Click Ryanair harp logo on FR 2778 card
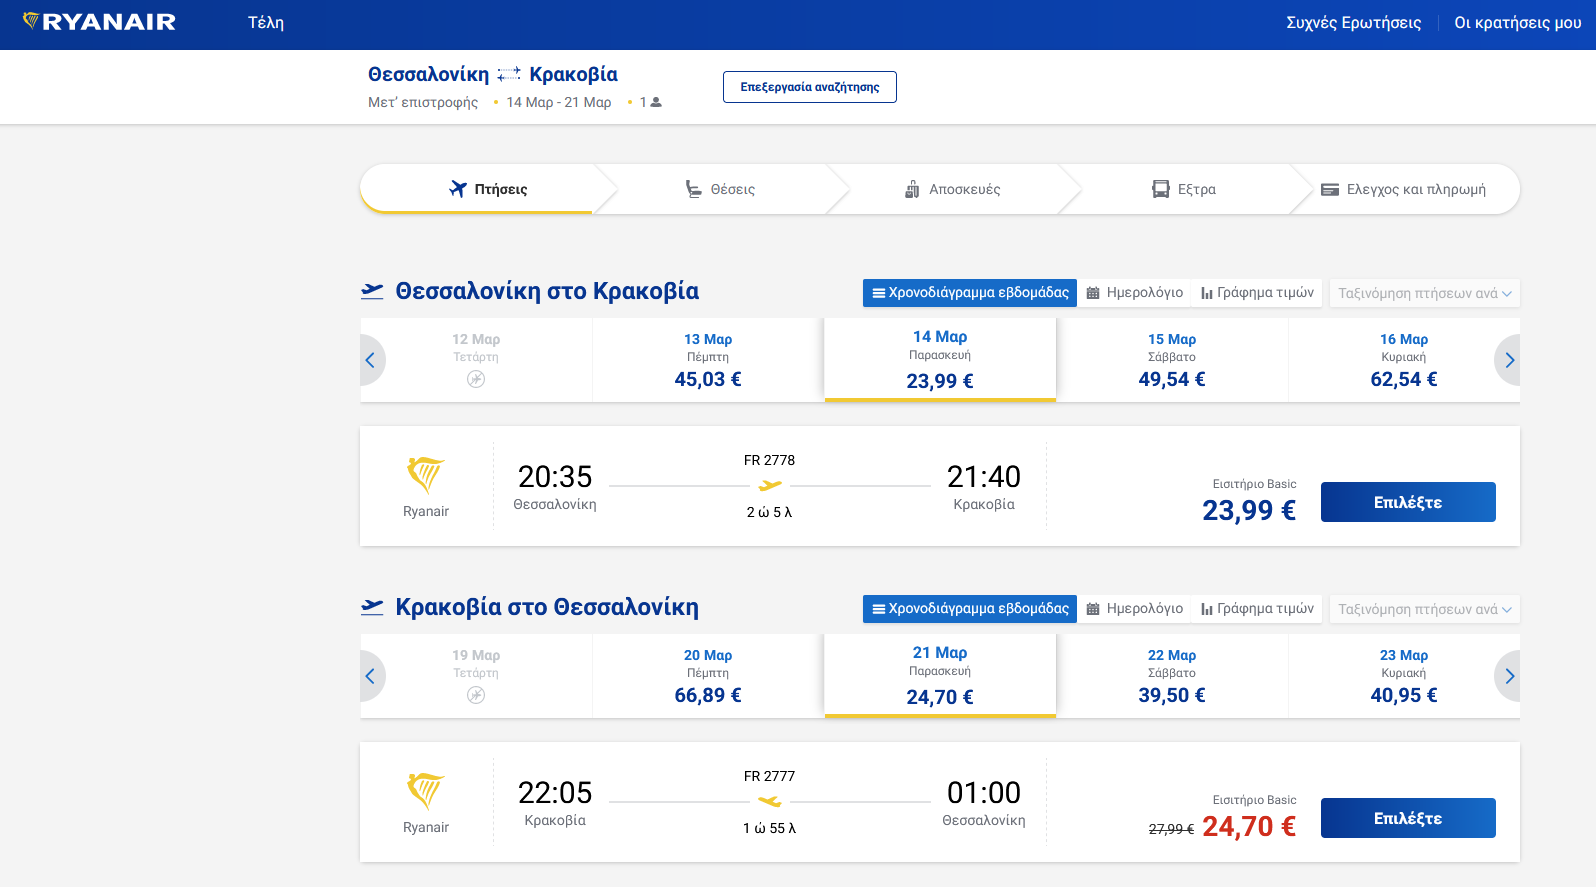This screenshot has height=887, width=1596. (425, 475)
